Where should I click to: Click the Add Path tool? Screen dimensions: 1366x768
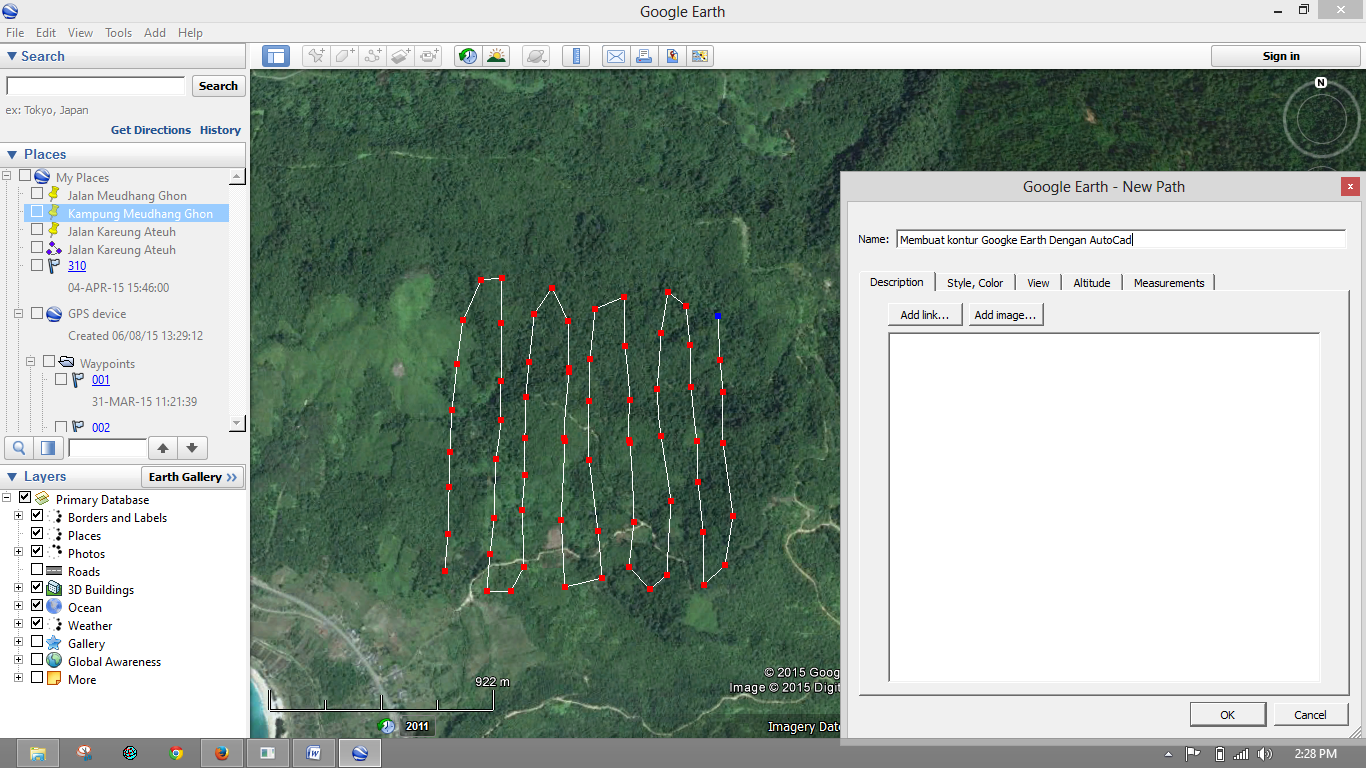pos(373,56)
